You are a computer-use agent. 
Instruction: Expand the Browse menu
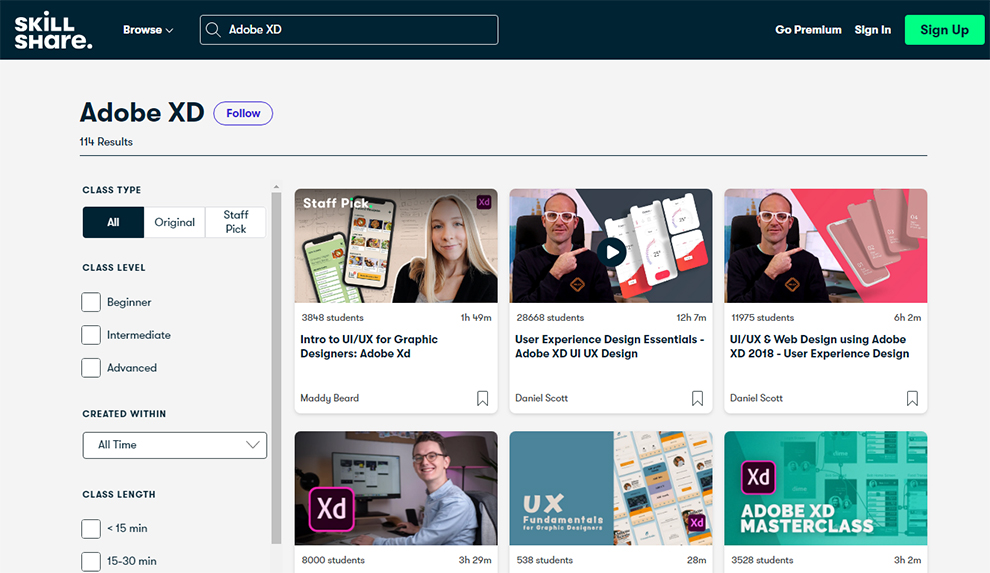pyautogui.click(x=148, y=30)
